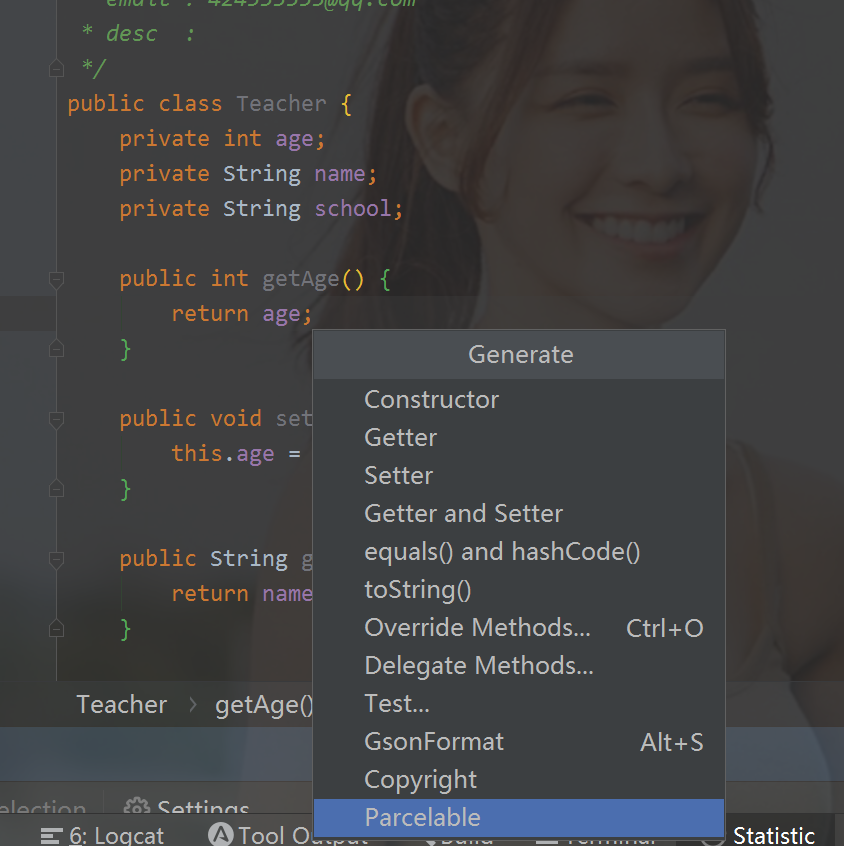
Task: Select the highlighted Parcelable option
Action: (519, 818)
